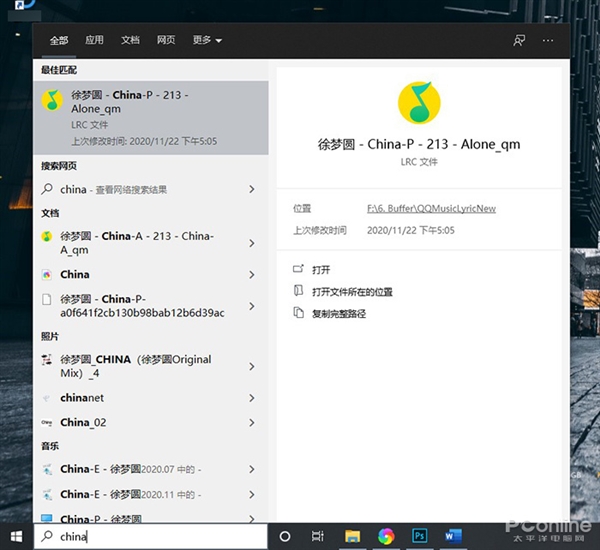
Task: Click 打开 to open the file
Action: pos(321,270)
